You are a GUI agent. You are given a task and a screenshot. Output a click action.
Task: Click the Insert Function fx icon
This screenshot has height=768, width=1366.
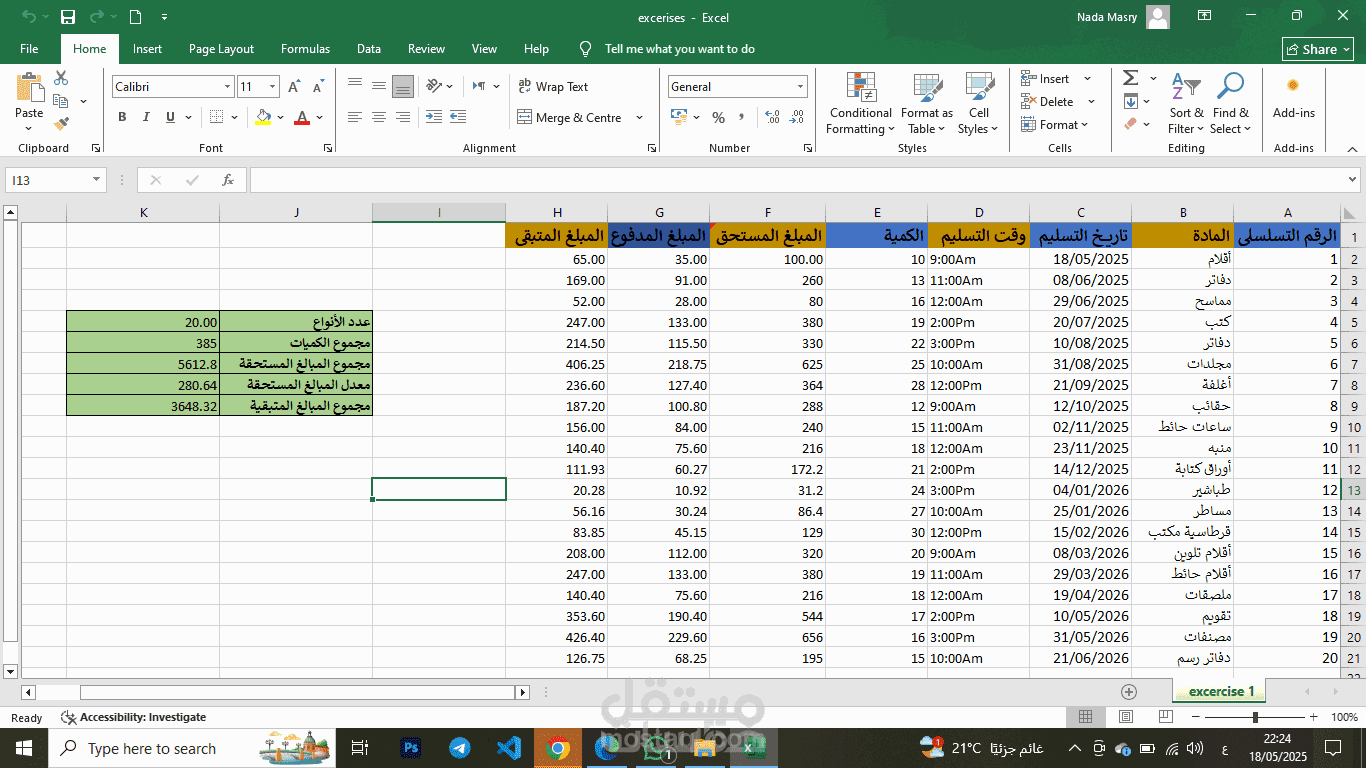pyautogui.click(x=228, y=180)
